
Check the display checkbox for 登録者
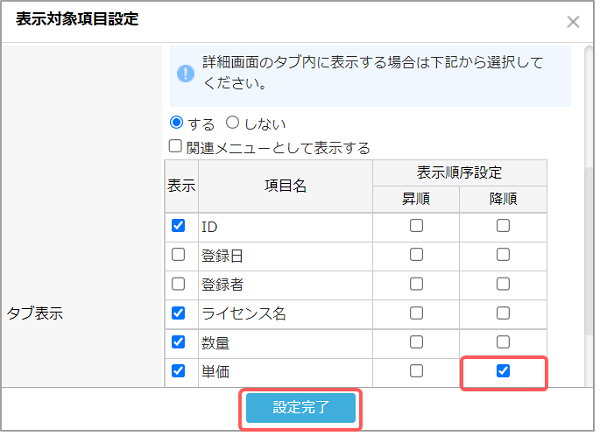(x=178, y=284)
